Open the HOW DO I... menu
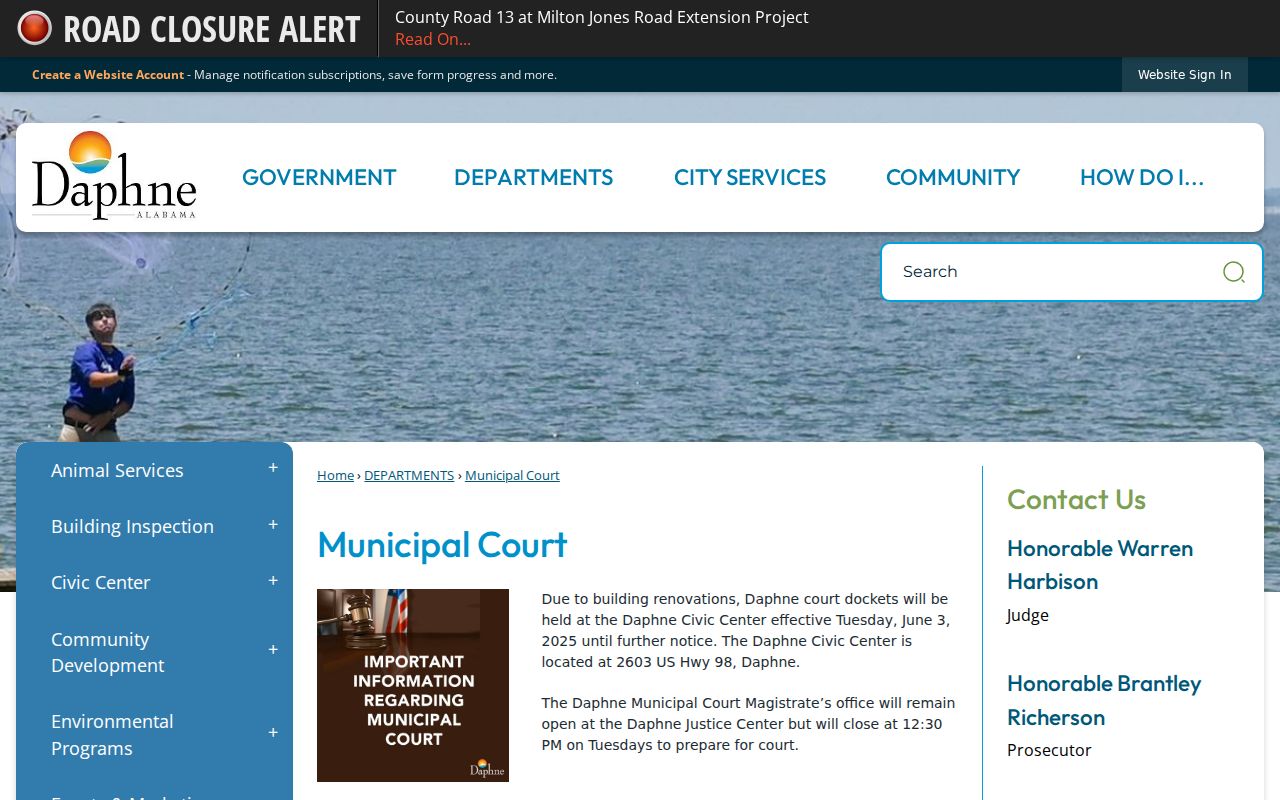The width and height of the screenshot is (1280, 800). (x=1142, y=177)
